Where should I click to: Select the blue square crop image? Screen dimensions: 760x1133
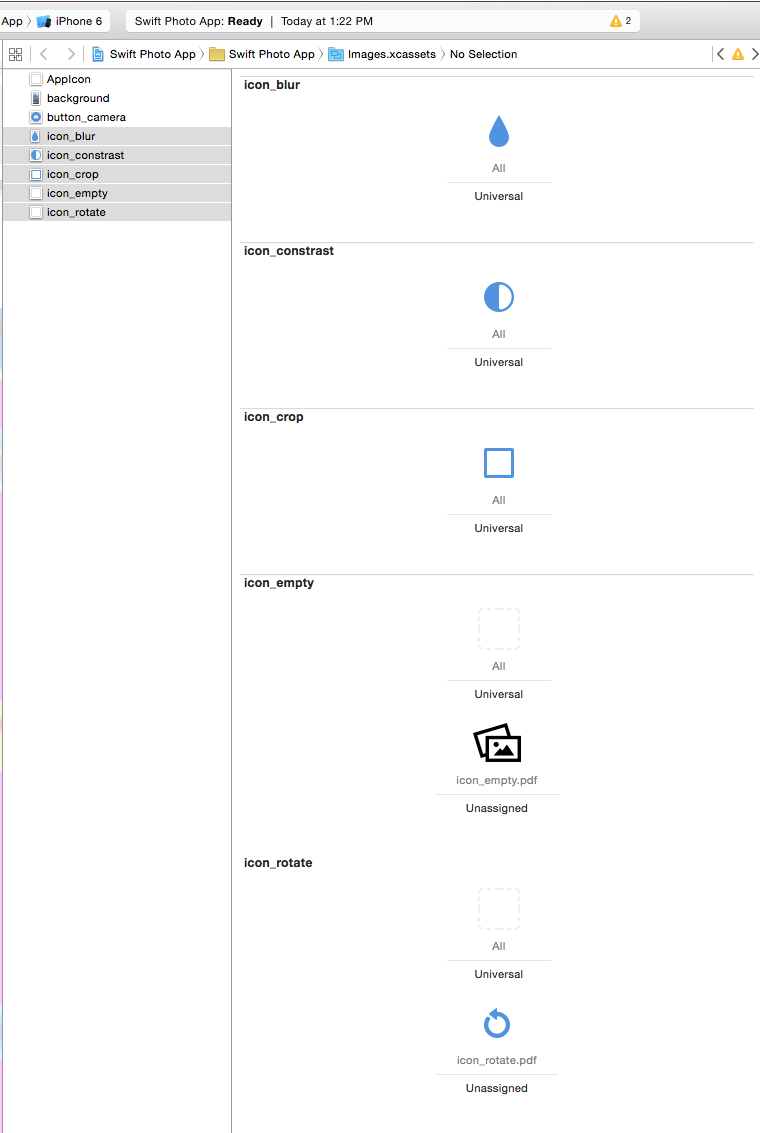498,463
